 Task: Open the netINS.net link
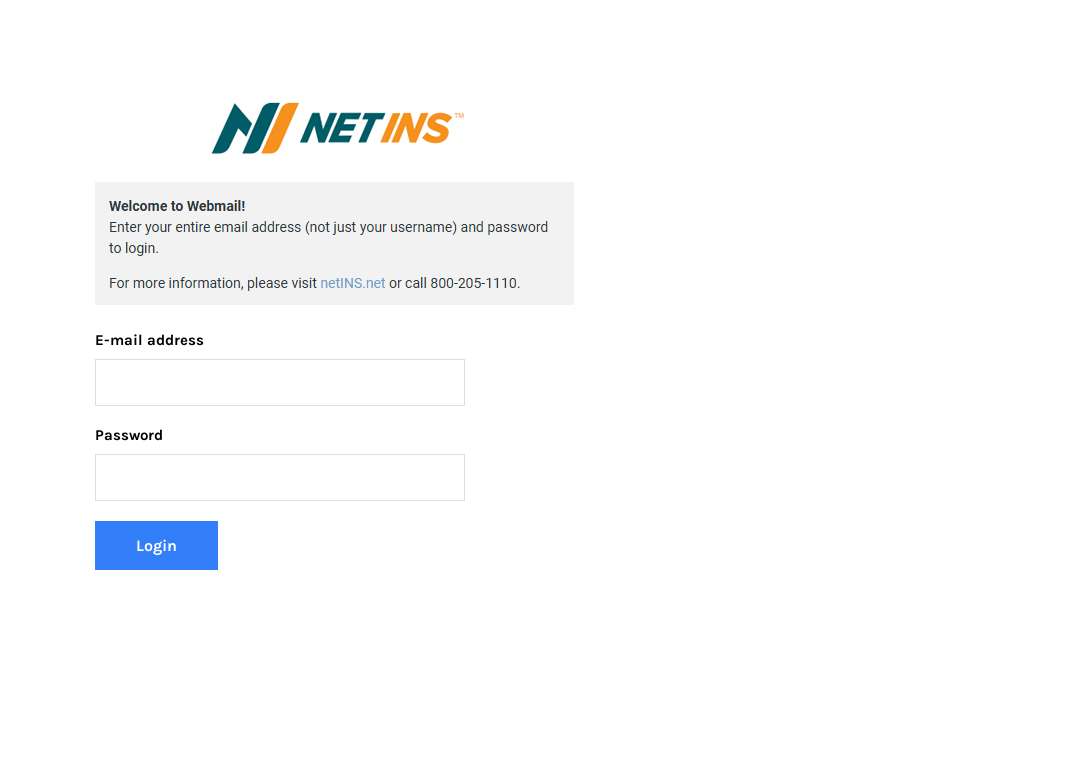point(353,283)
